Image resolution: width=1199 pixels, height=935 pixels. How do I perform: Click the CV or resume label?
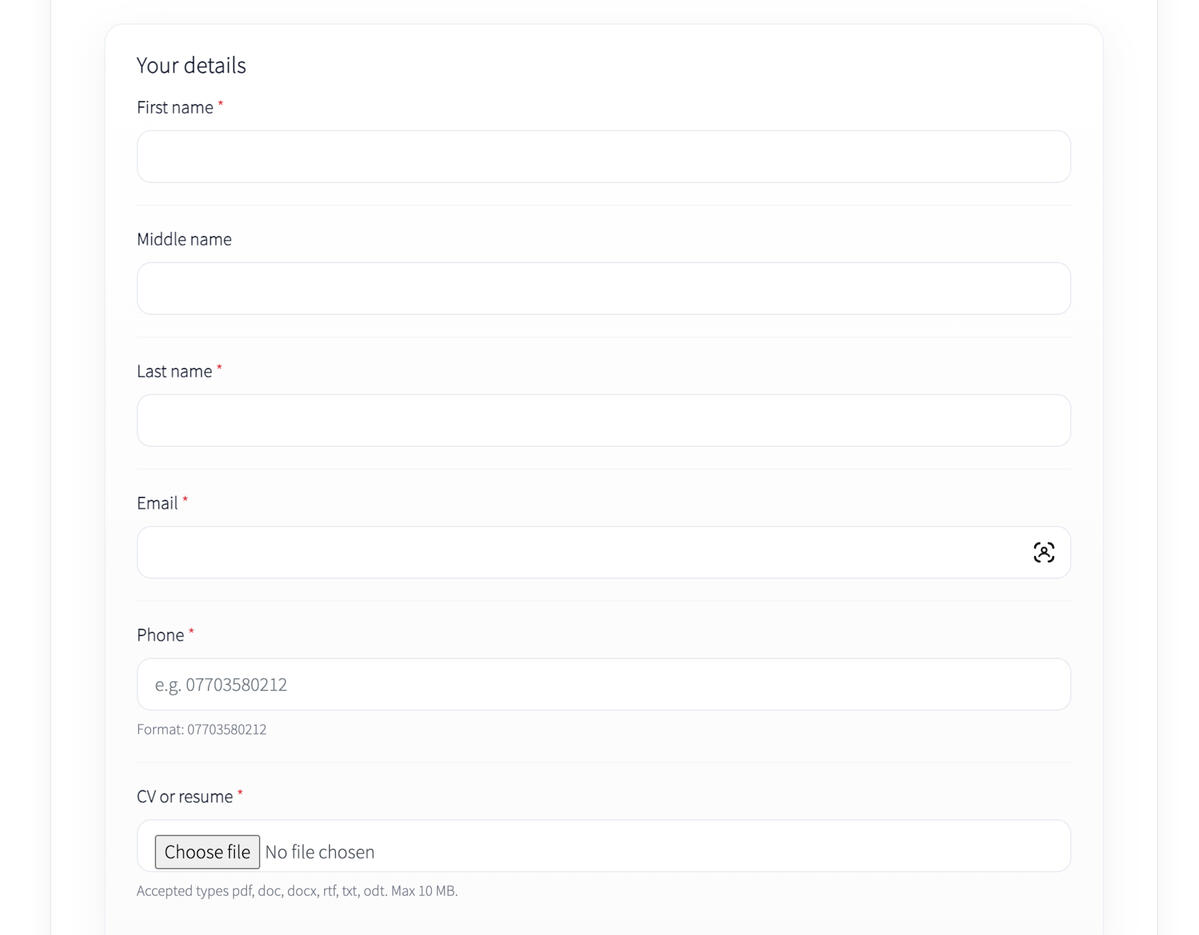tap(185, 797)
